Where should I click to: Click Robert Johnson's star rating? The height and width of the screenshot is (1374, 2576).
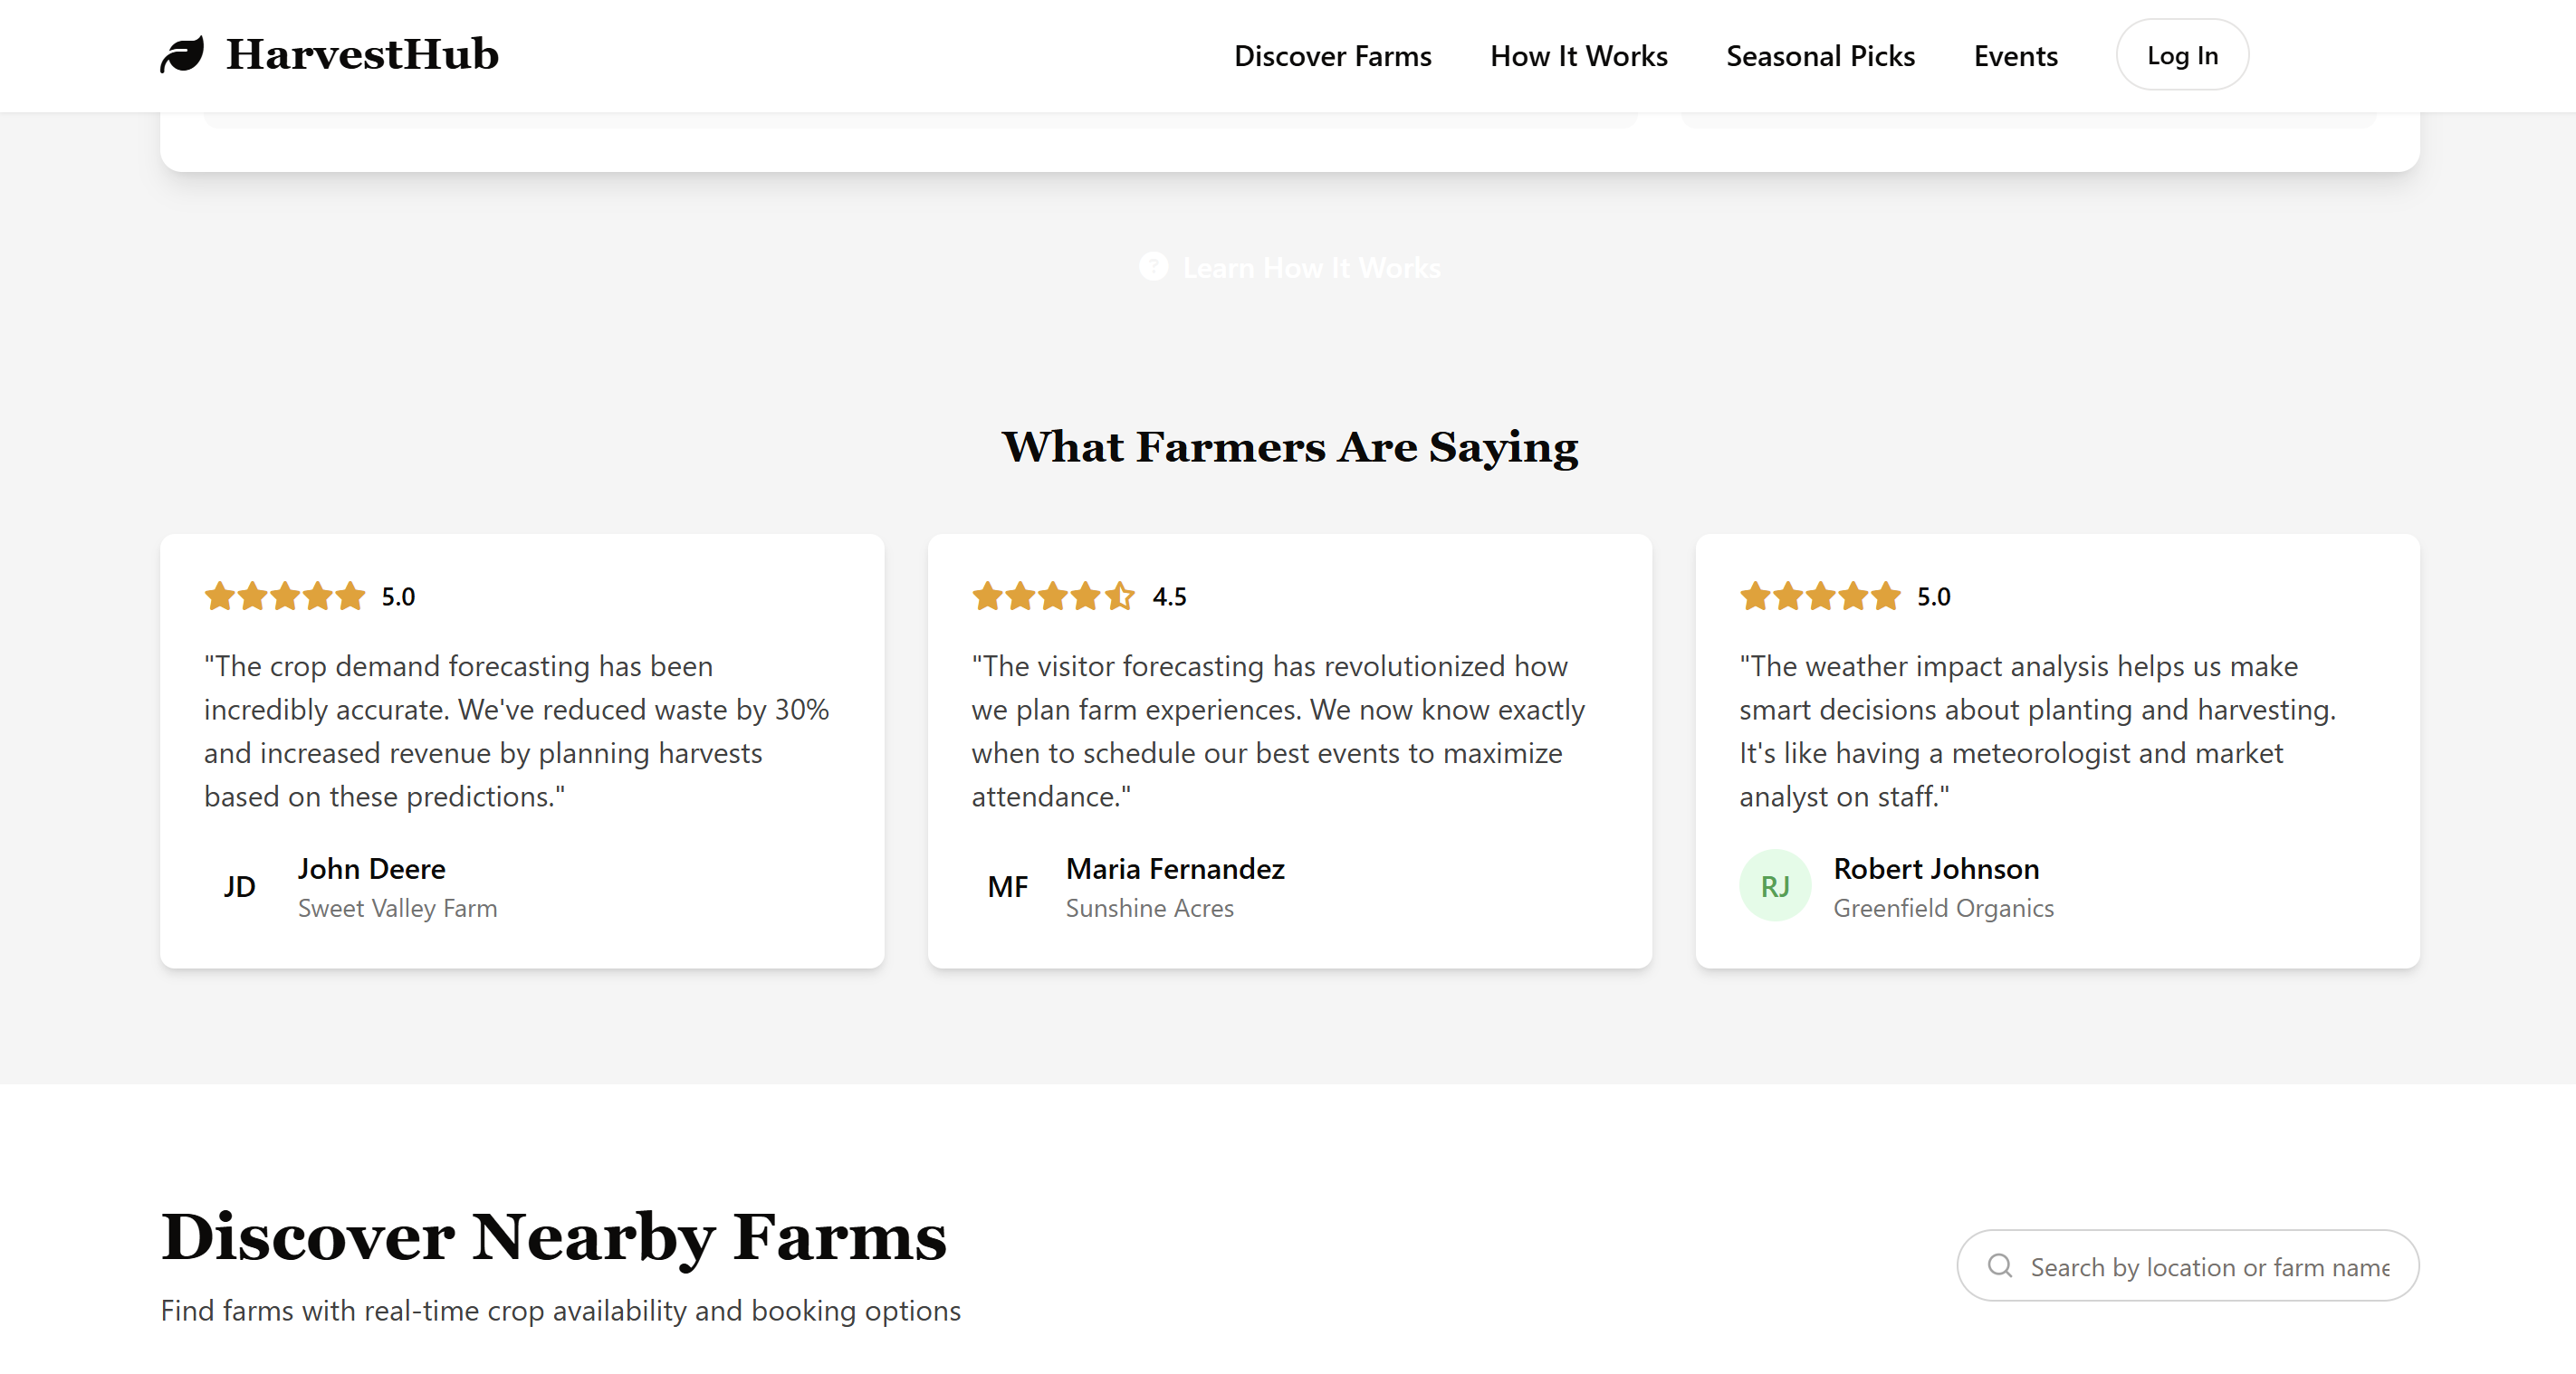1820,596
